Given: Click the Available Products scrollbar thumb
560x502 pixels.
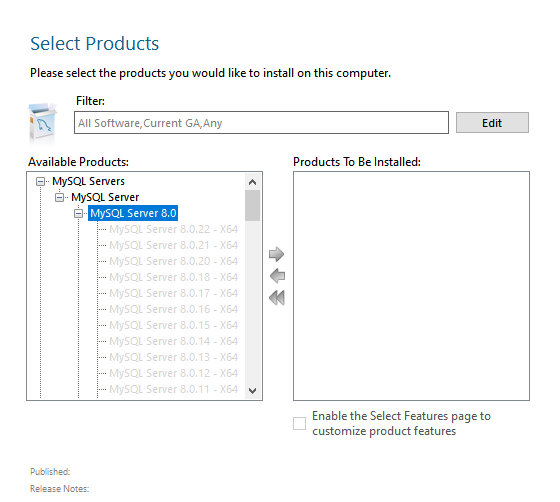Looking at the screenshot, I should coord(252,206).
